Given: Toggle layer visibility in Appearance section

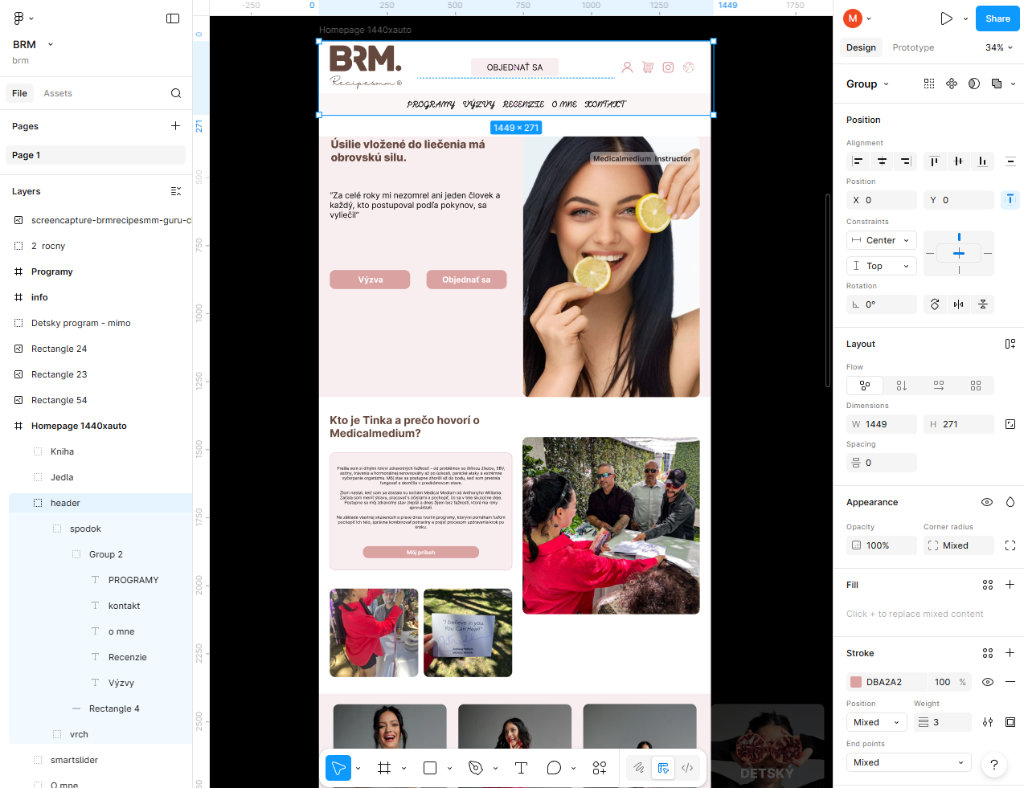Looking at the screenshot, I should (987, 502).
